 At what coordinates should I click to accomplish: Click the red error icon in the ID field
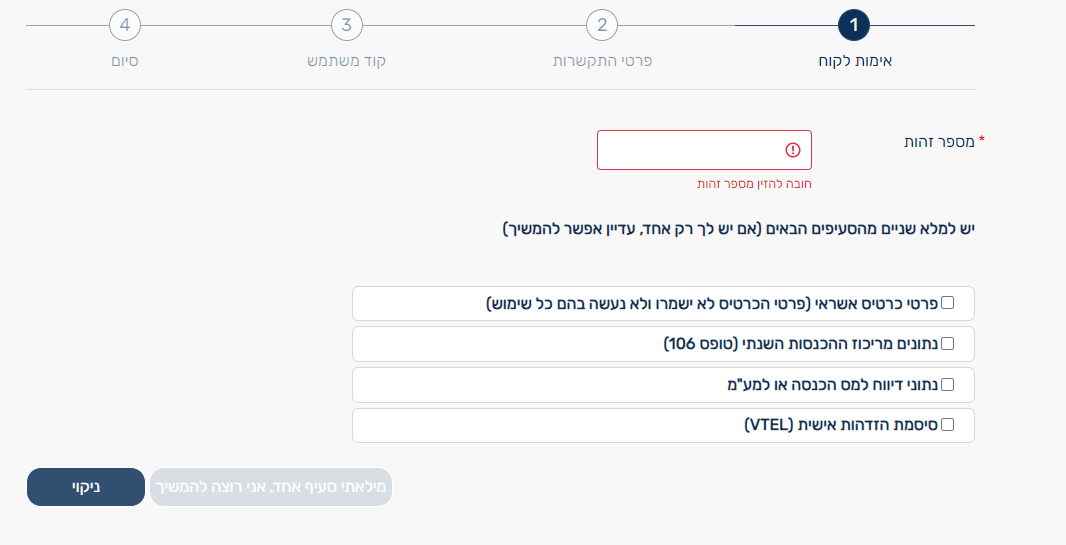pyautogui.click(x=793, y=150)
